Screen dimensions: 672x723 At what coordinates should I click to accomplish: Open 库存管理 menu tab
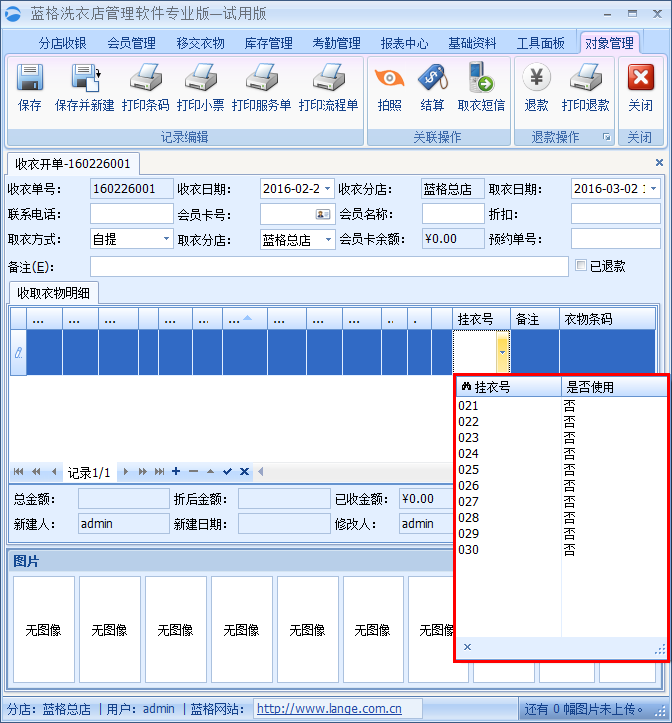tap(268, 43)
